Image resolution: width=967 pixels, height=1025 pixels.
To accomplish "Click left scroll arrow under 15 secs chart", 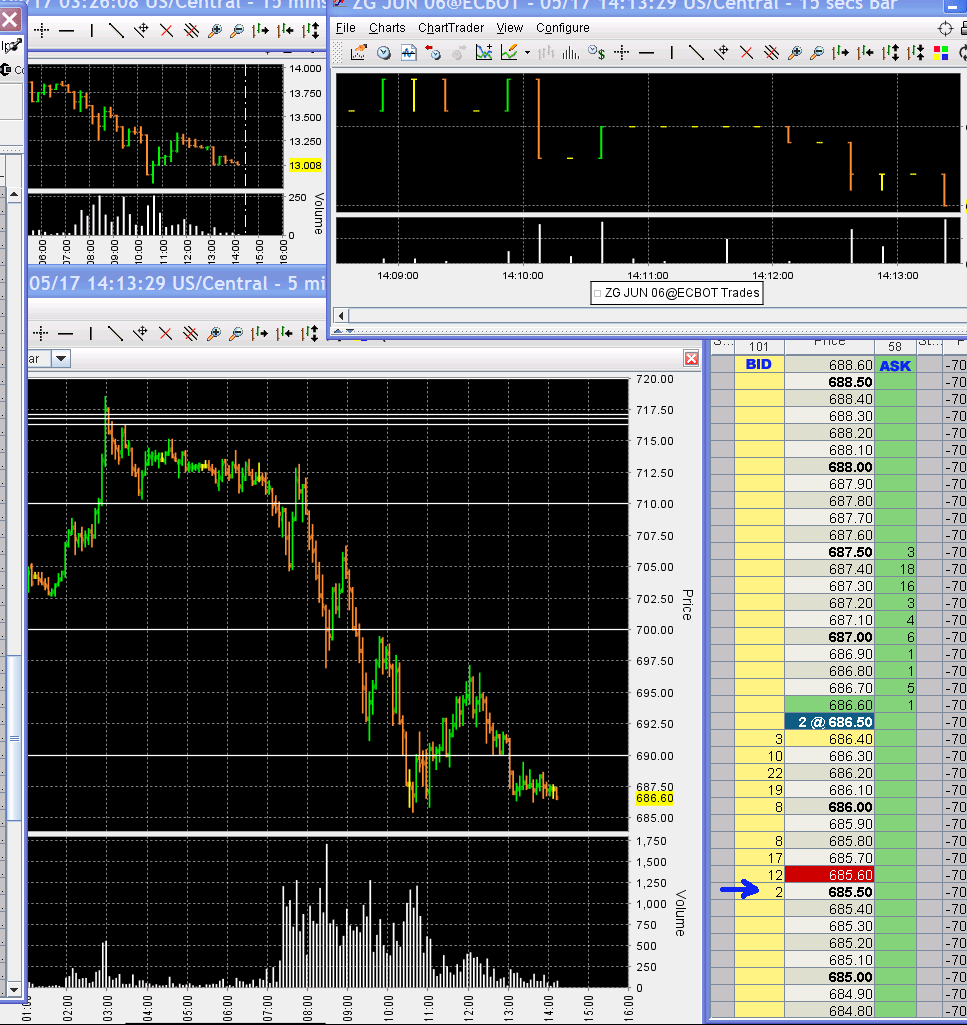I will [x=341, y=316].
